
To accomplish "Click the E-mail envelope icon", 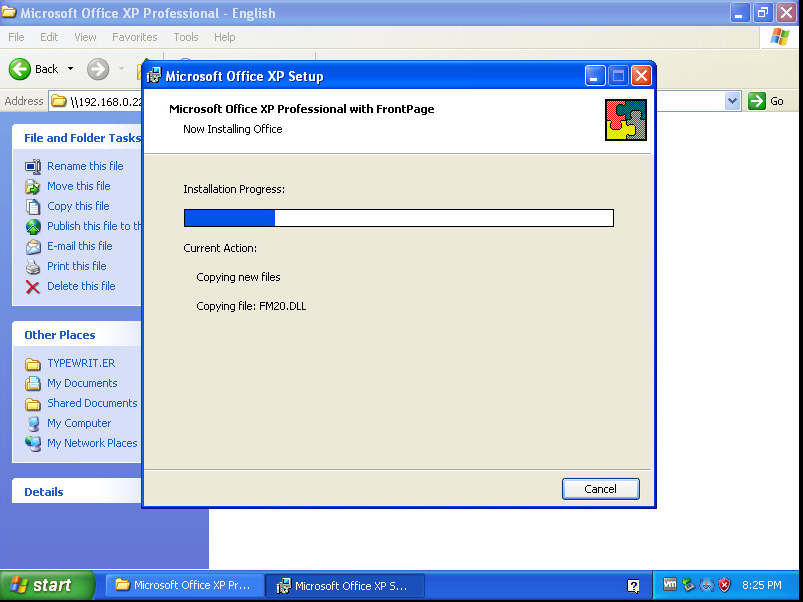I will 33,246.
